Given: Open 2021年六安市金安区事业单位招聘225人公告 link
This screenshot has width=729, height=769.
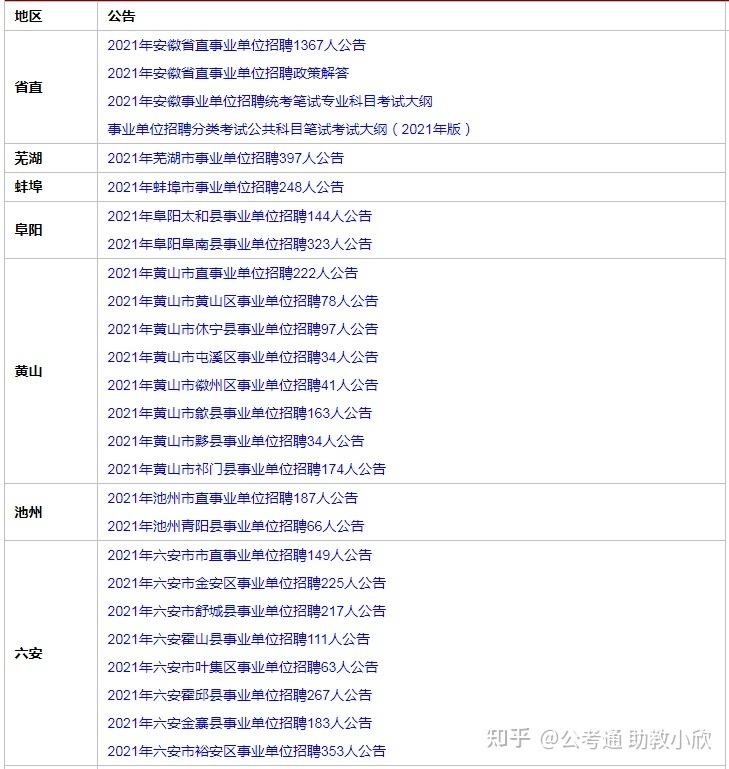Looking at the screenshot, I should coord(247,583).
